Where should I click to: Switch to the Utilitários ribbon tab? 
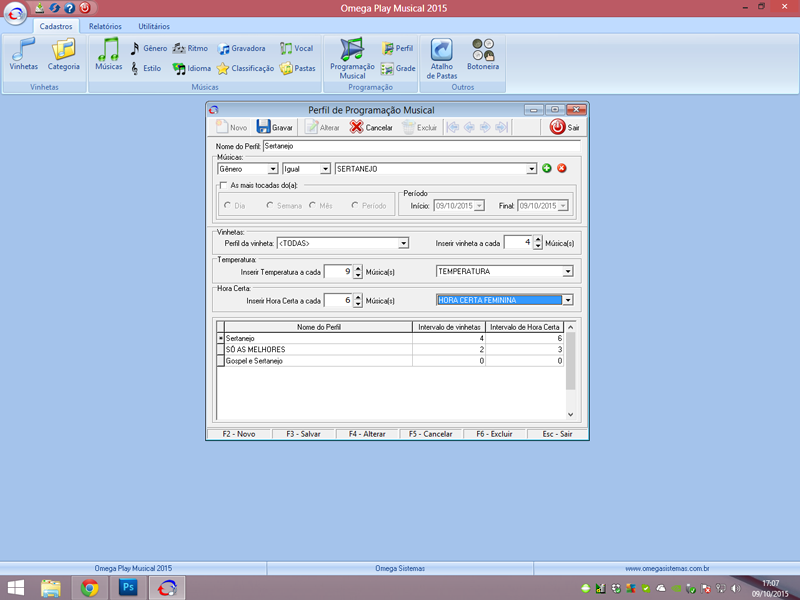point(154,26)
